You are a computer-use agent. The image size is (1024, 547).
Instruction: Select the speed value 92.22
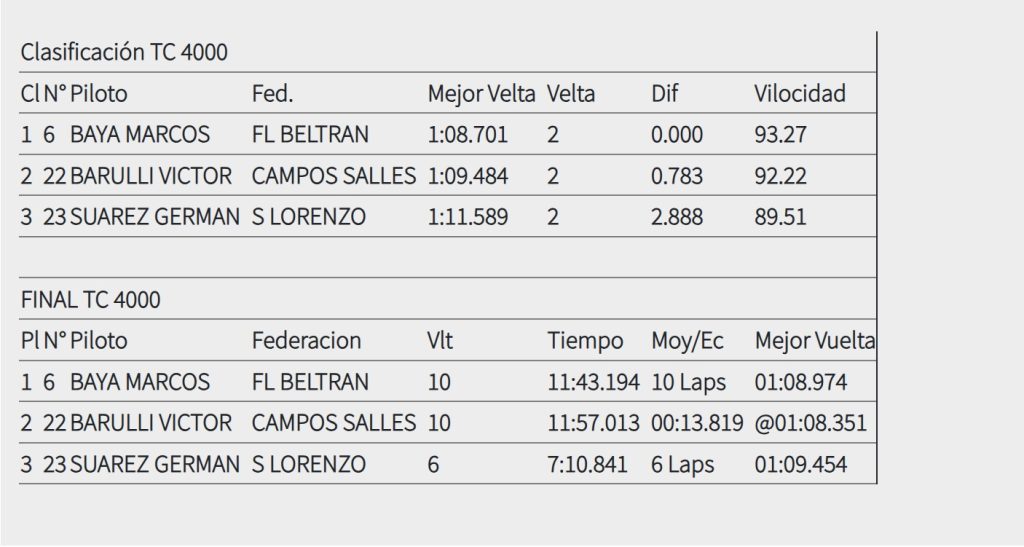(x=780, y=176)
